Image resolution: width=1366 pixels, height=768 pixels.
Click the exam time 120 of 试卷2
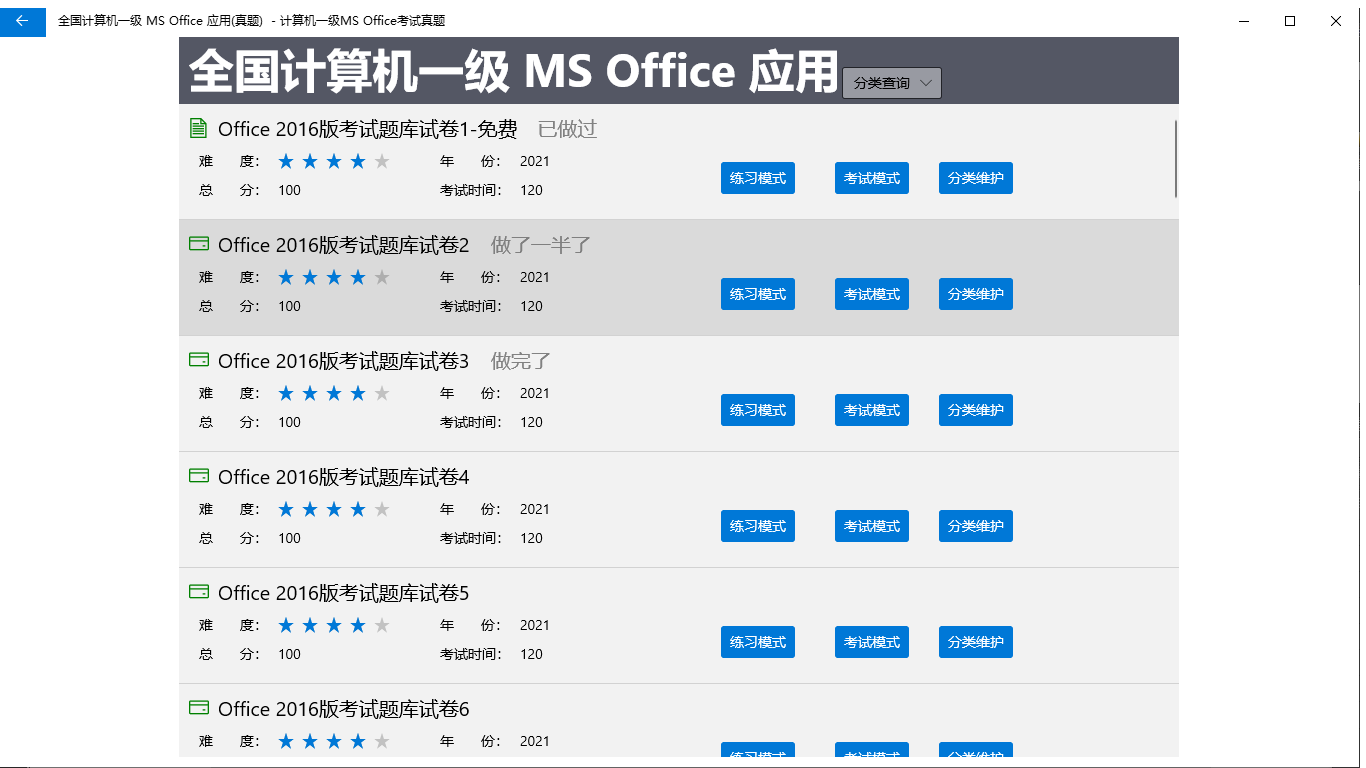[x=532, y=306]
